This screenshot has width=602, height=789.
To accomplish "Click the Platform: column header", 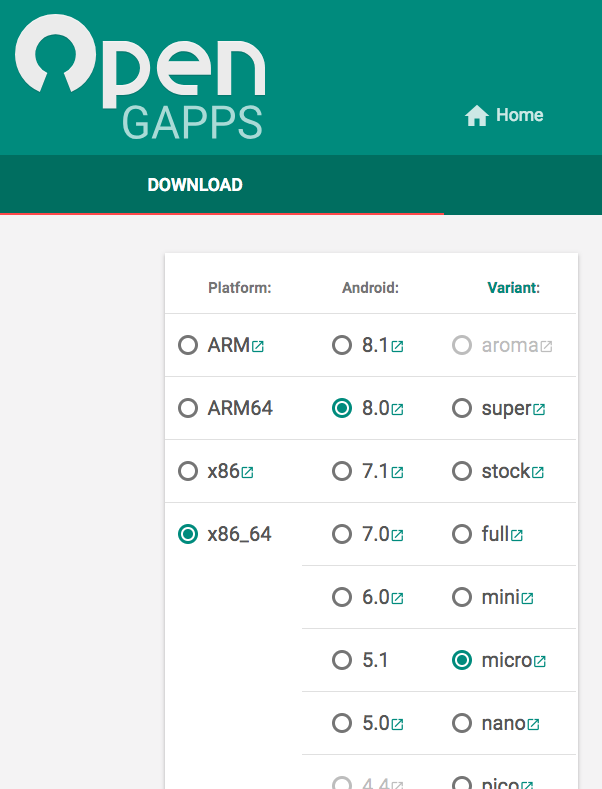I will pos(240,288).
